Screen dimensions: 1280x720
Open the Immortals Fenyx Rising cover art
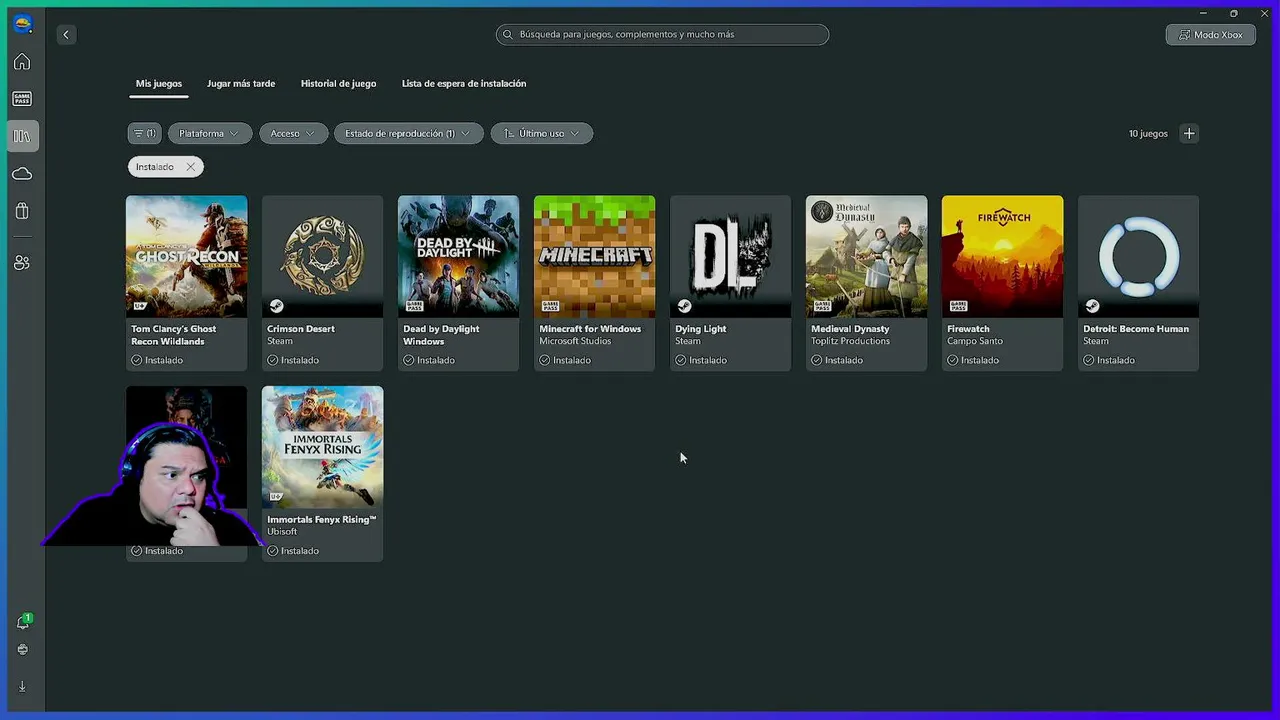(322, 447)
